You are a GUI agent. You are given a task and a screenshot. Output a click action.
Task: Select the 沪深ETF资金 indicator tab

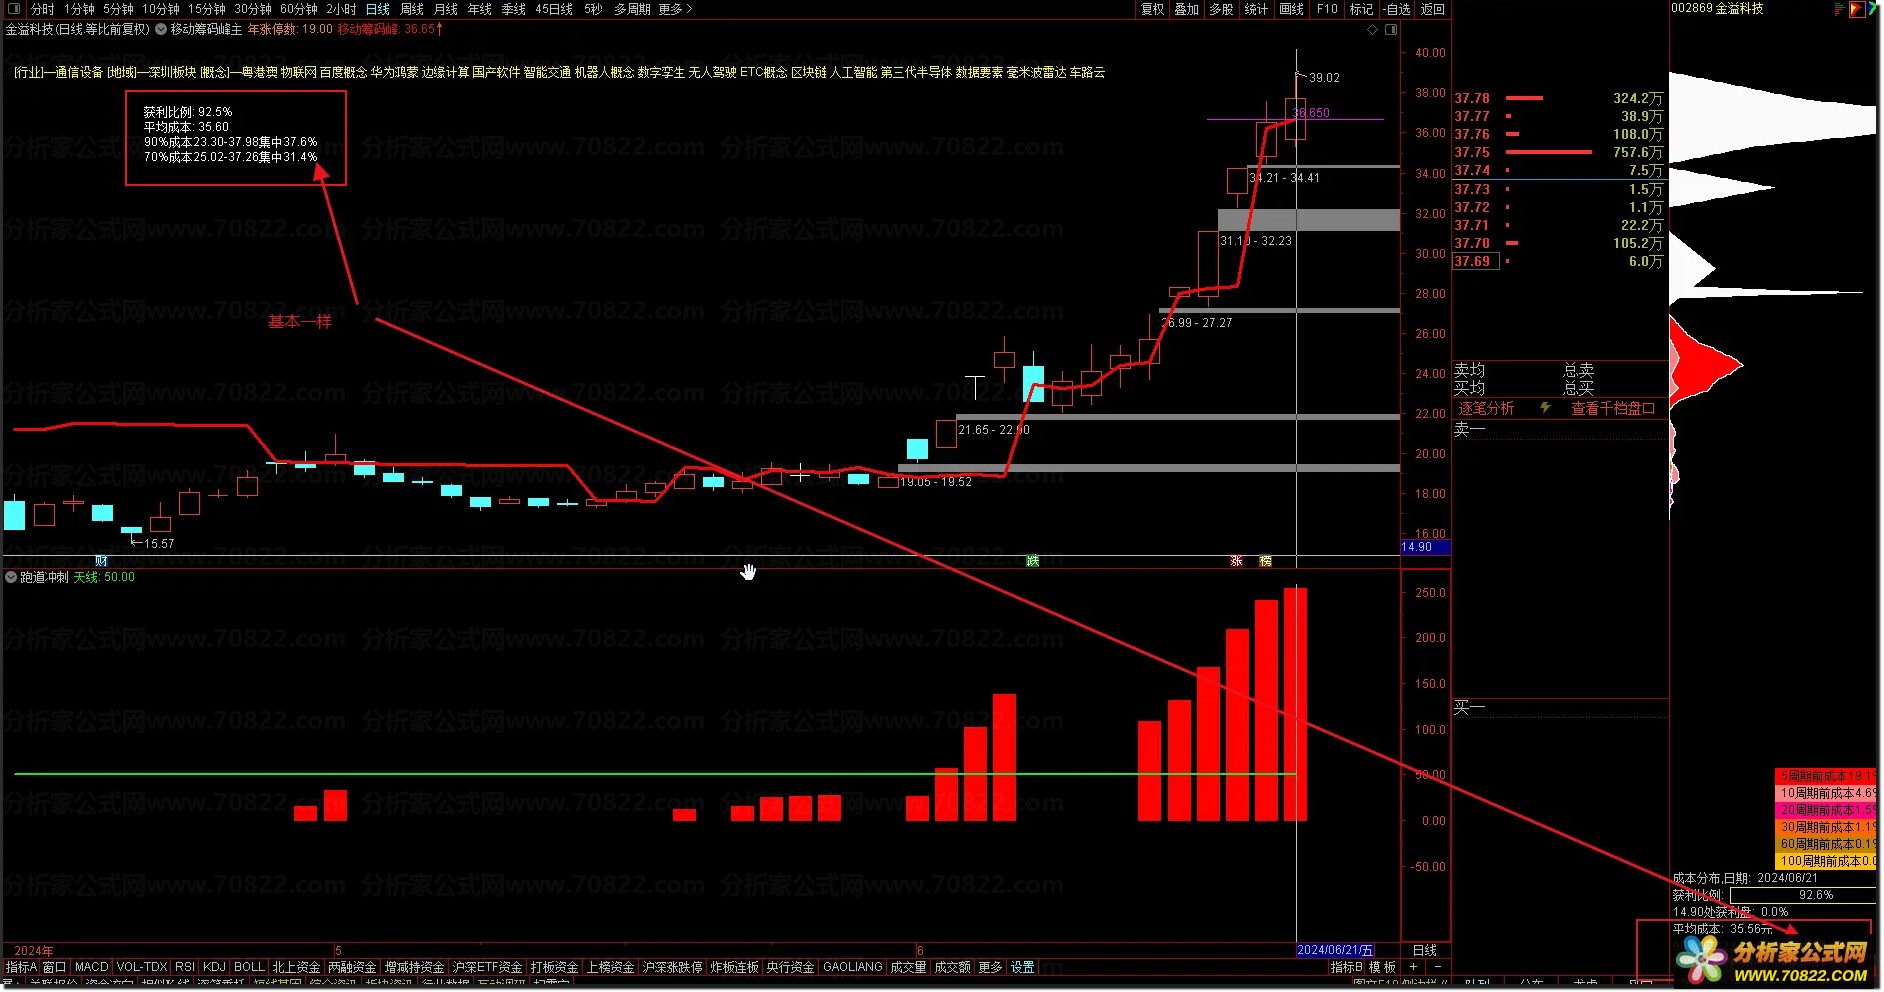[x=487, y=967]
